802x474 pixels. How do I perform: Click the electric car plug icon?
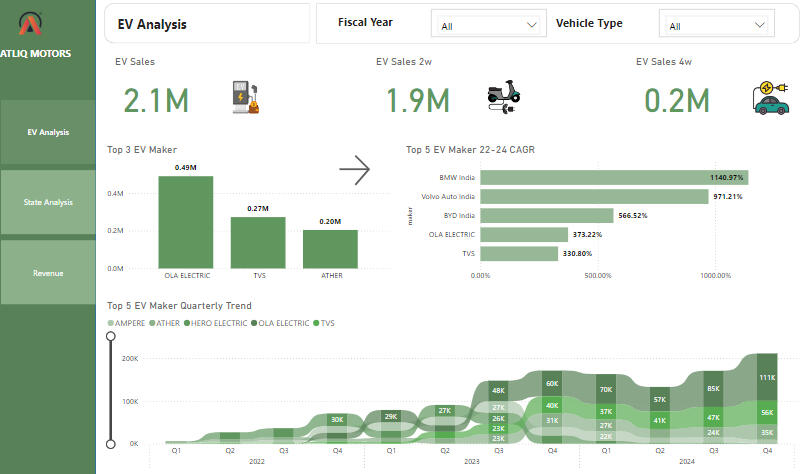769,98
